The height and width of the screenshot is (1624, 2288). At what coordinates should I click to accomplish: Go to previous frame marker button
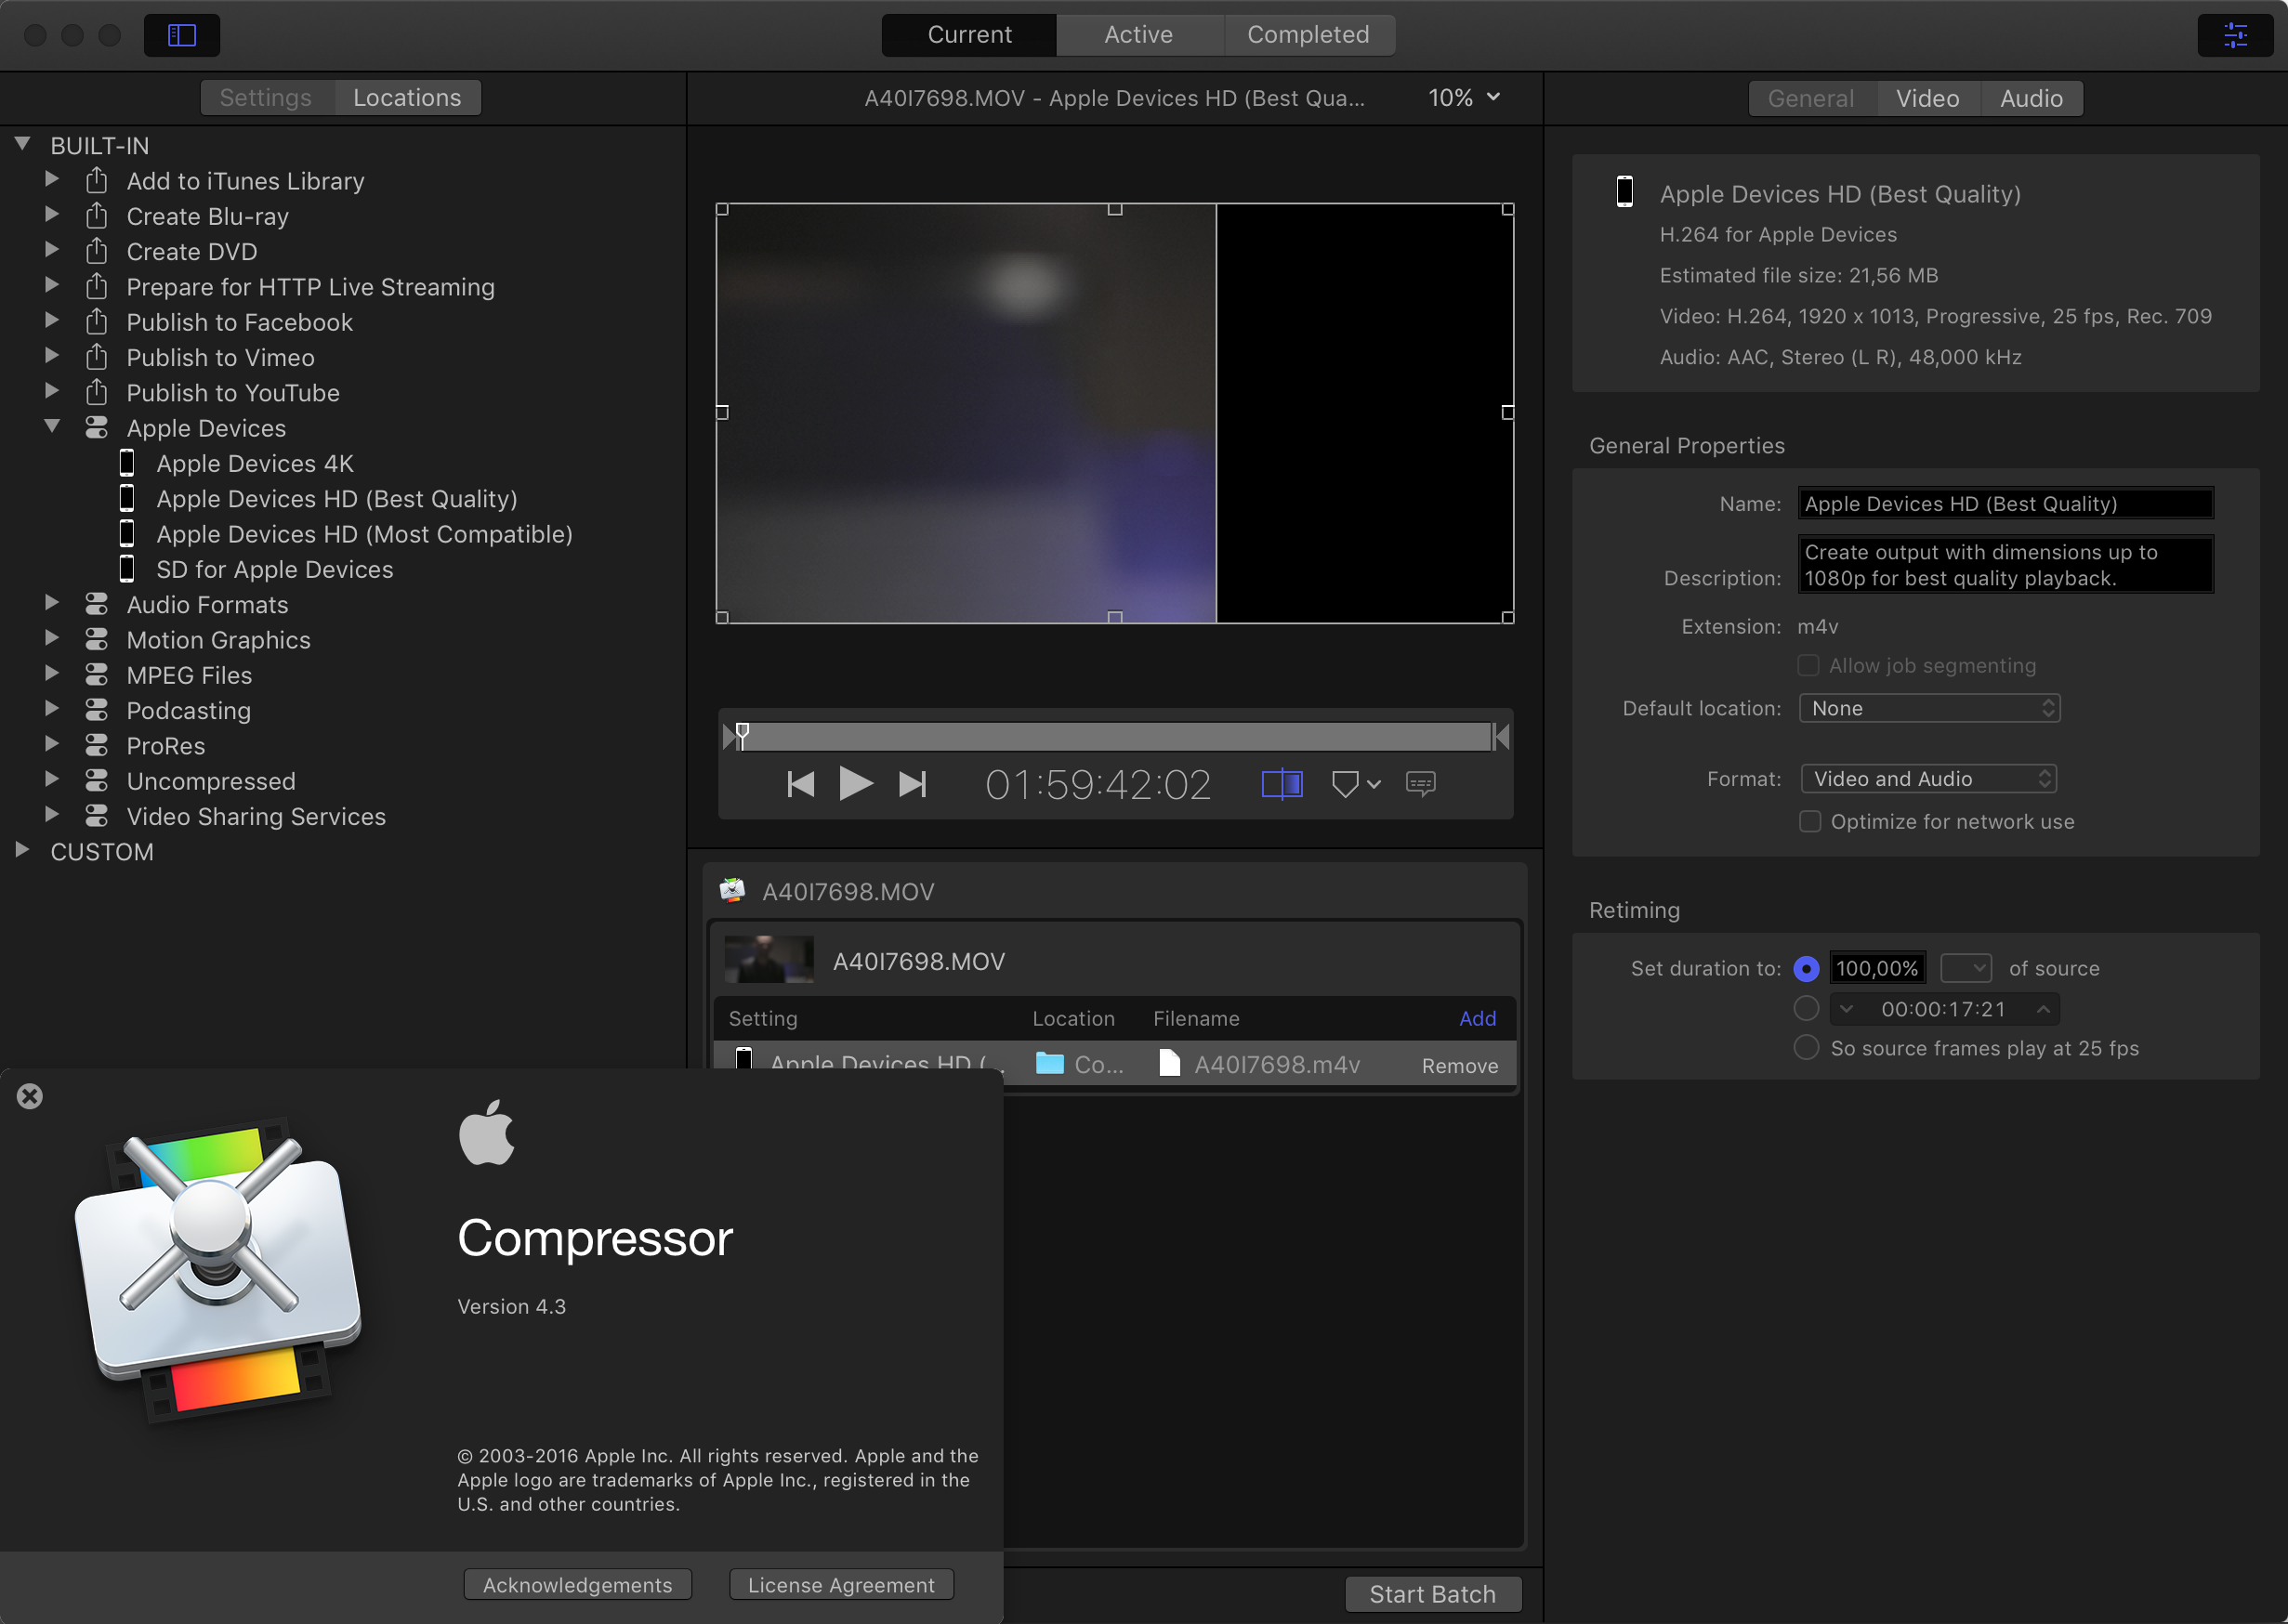coord(800,784)
